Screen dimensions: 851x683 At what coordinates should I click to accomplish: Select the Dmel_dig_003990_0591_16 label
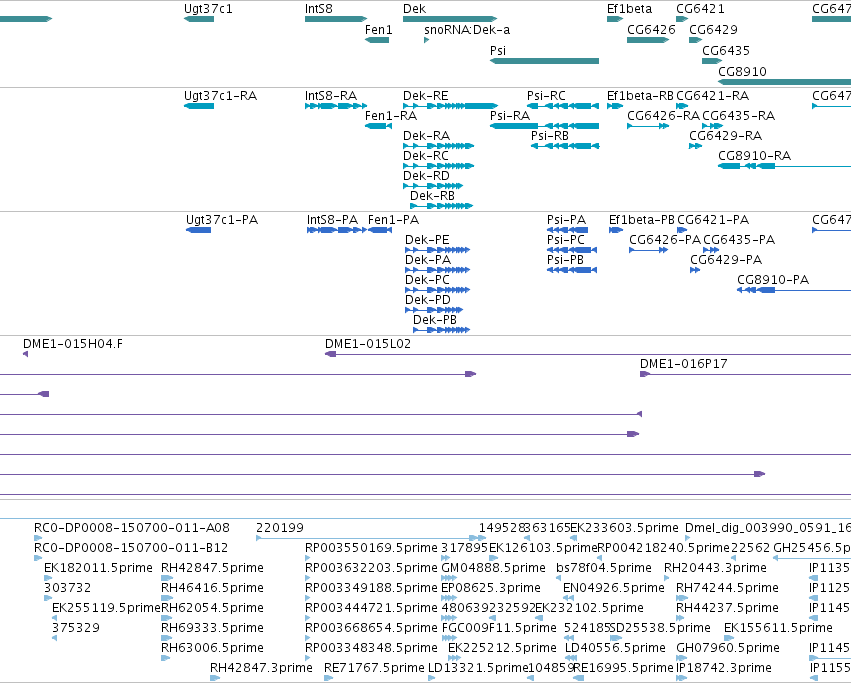tap(768, 528)
